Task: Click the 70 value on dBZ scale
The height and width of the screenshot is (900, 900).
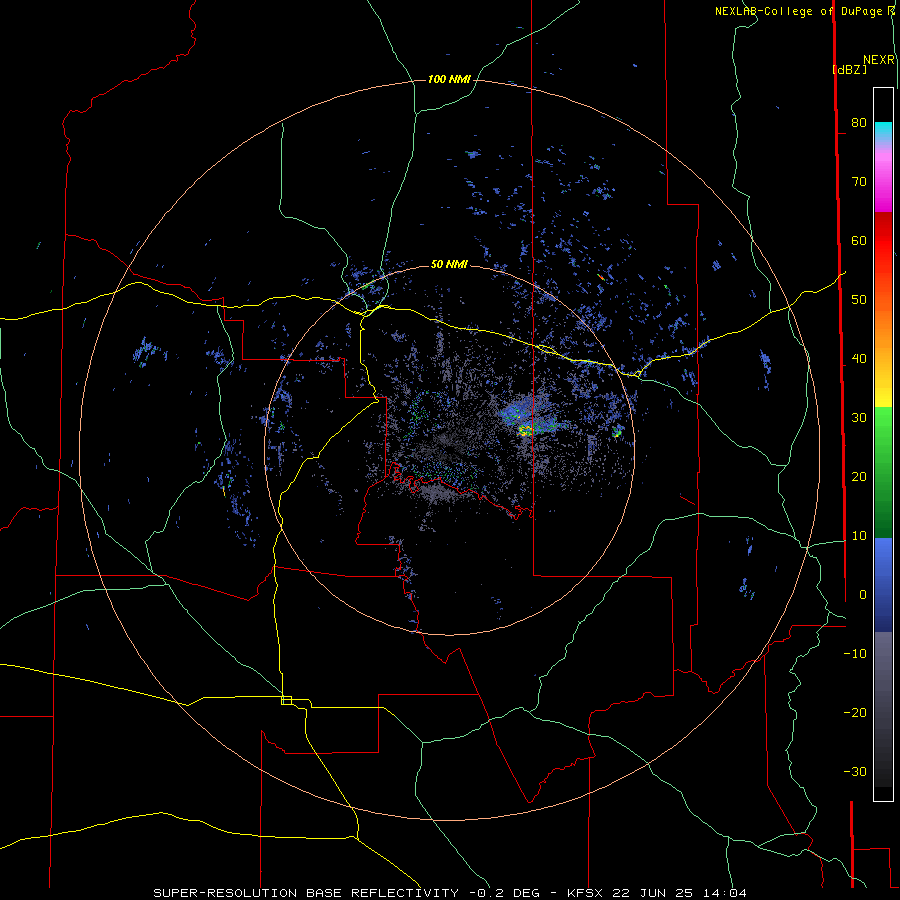Action: pyautogui.click(x=859, y=181)
